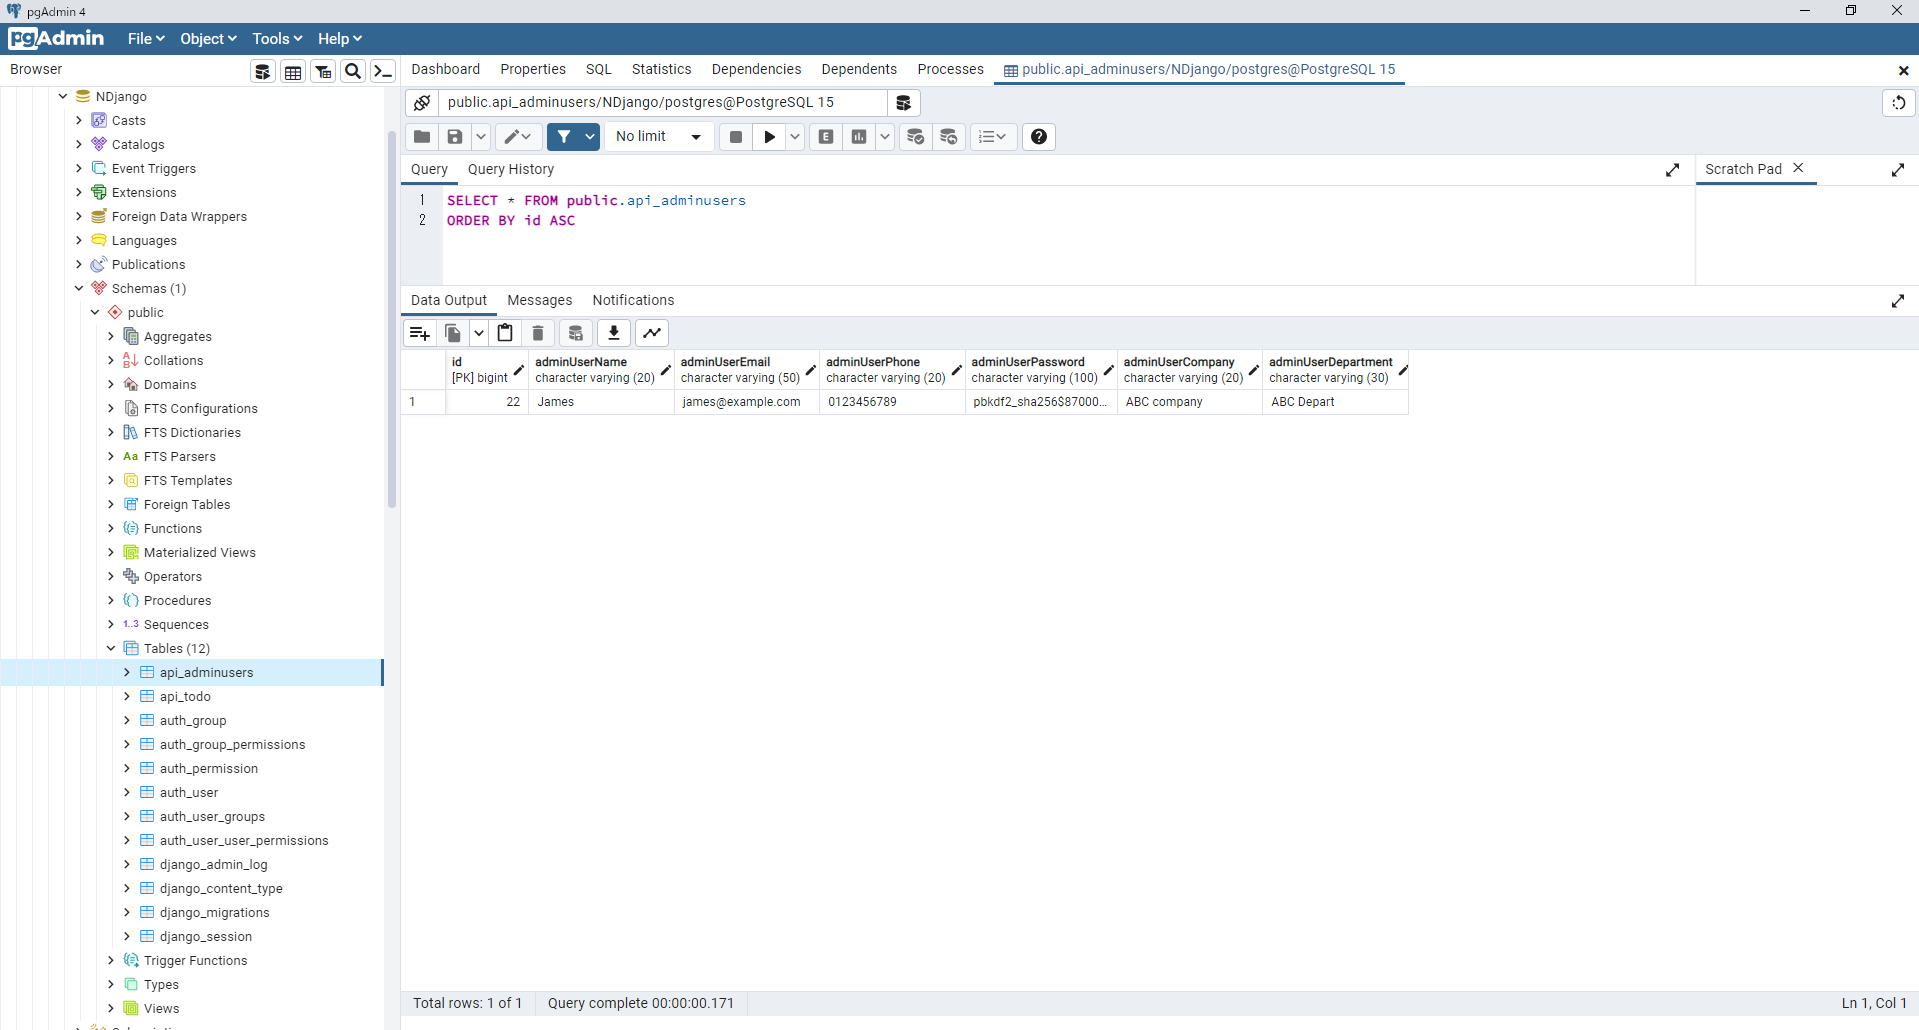The height and width of the screenshot is (1030, 1919).
Task: Open new query tool for current connection
Action: point(903,103)
